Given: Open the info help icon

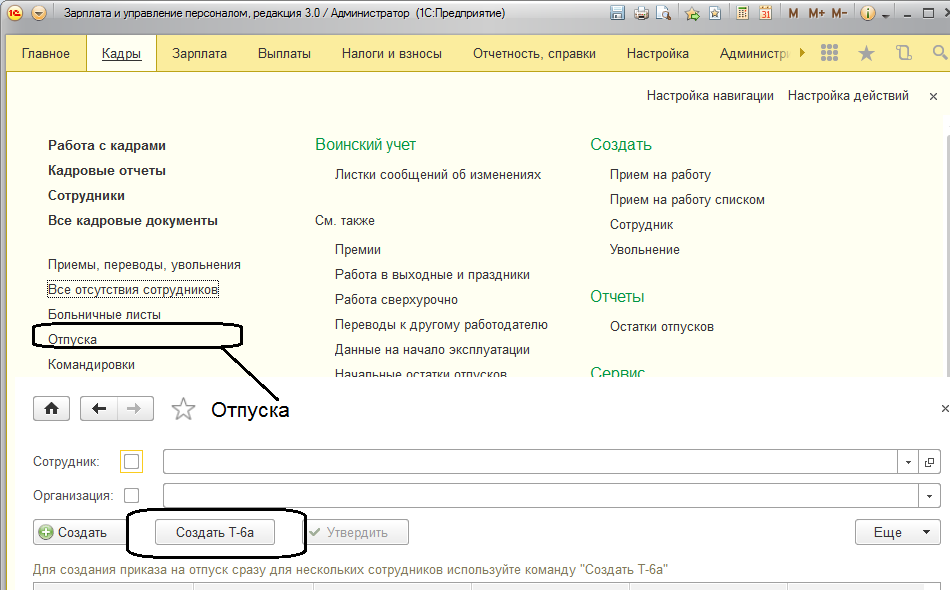Looking at the screenshot, I should [868, 13].
